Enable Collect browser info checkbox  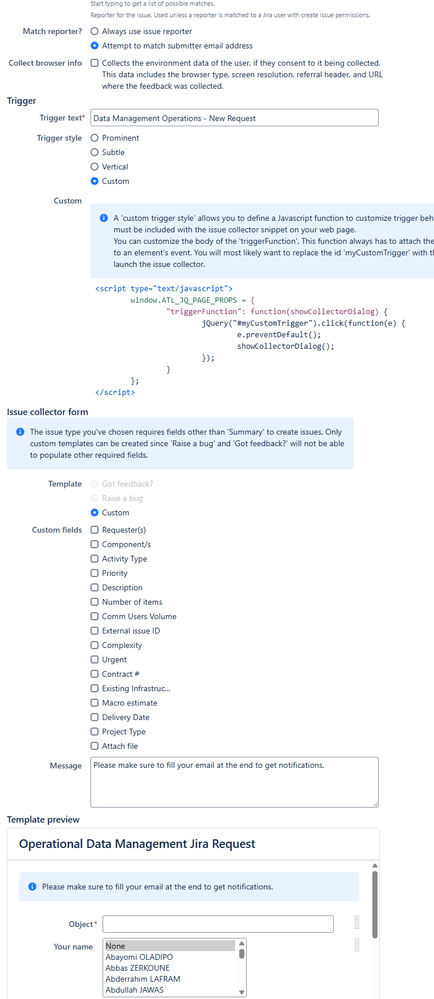pyautogui.click(x=95, y=63)
